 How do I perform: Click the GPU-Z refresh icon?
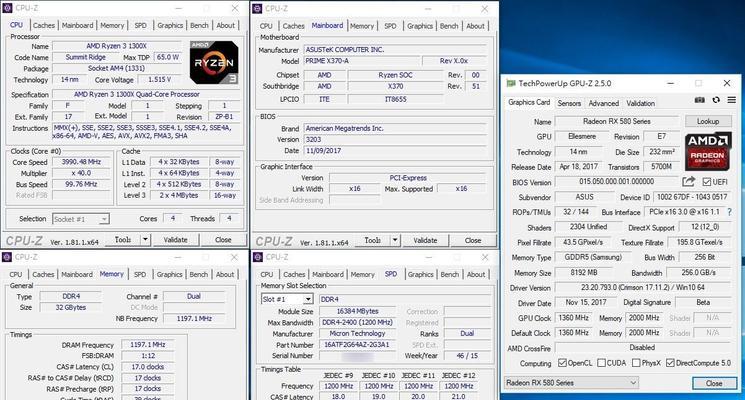[x=716, y=100]
